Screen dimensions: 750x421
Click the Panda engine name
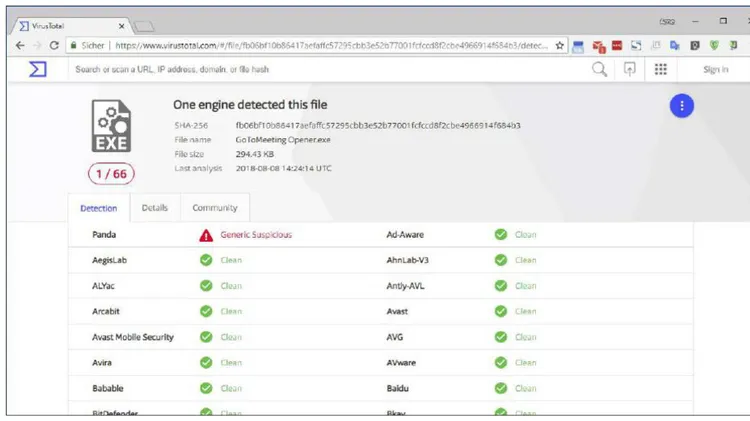coord(104,234)
